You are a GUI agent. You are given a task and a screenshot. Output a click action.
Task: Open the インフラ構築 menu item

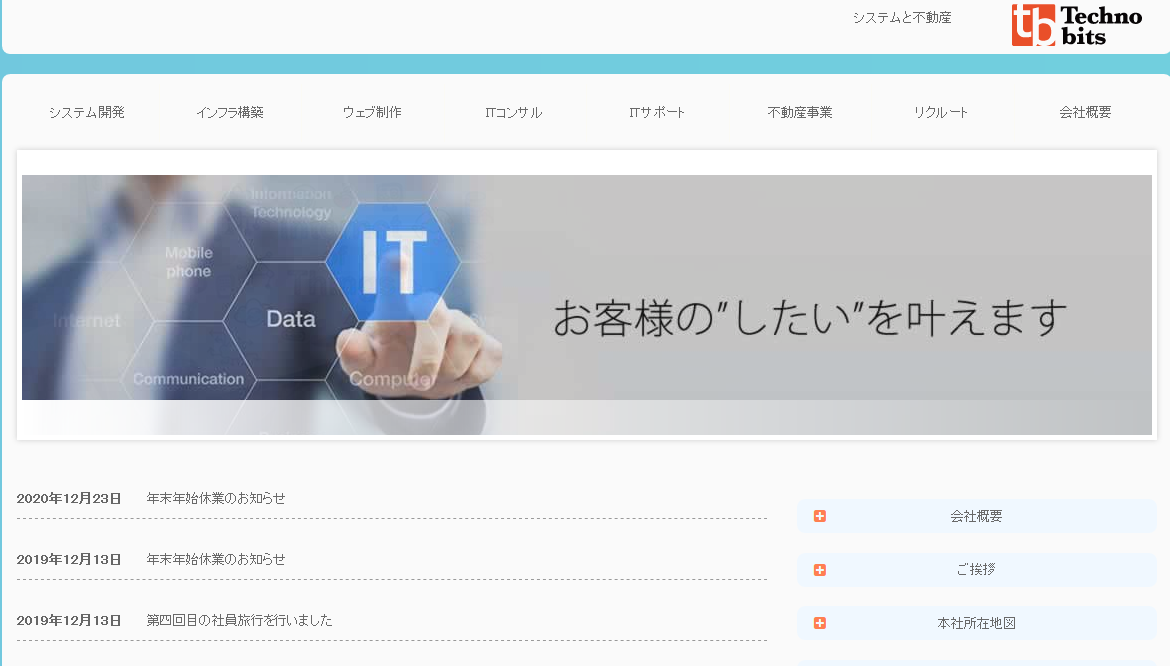[230, 112]
